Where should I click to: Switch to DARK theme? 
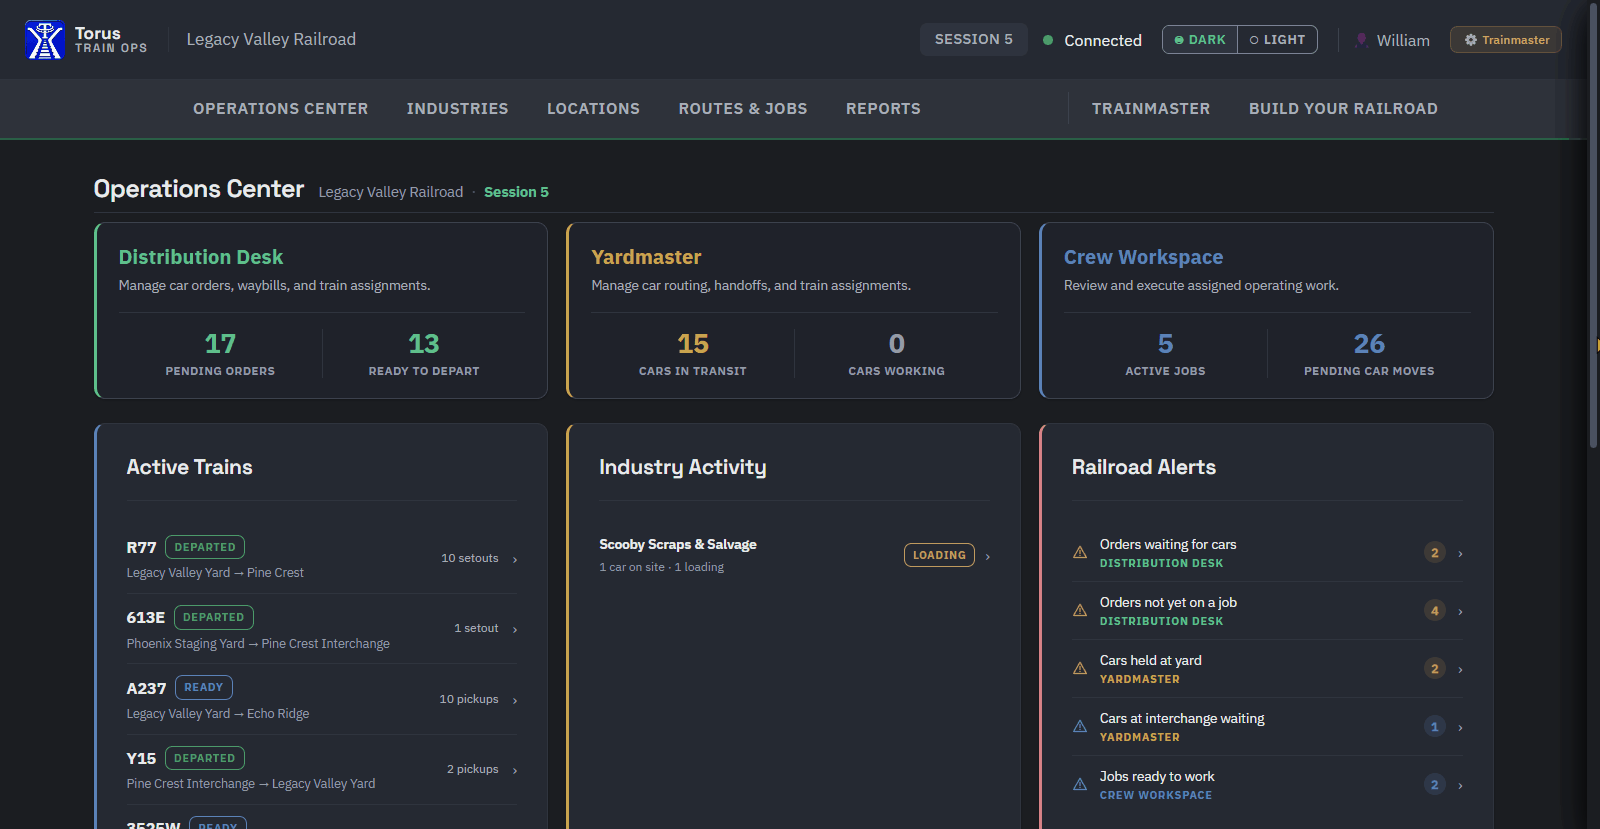coord(1200,40)
